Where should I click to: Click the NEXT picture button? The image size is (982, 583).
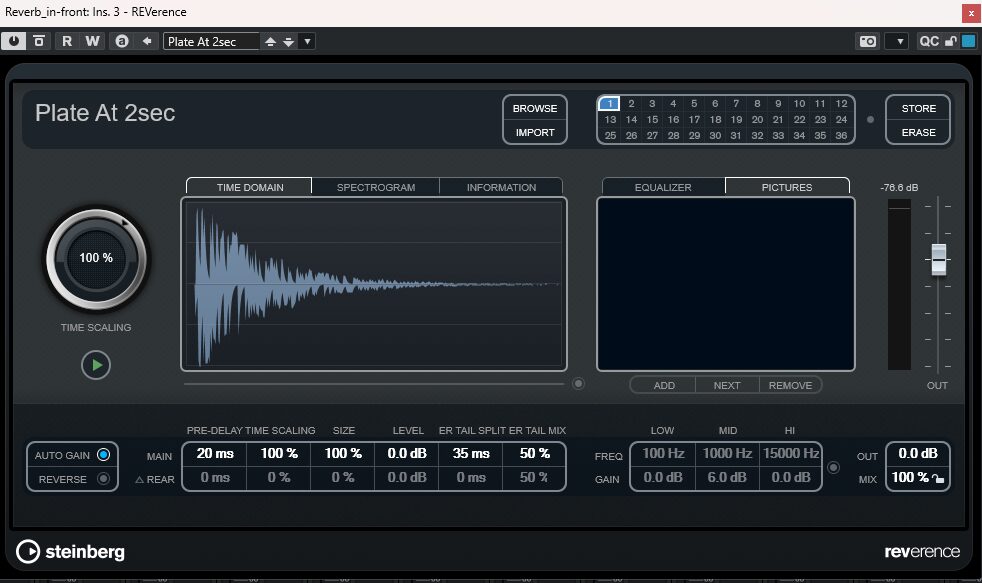[x=727, y=385]
